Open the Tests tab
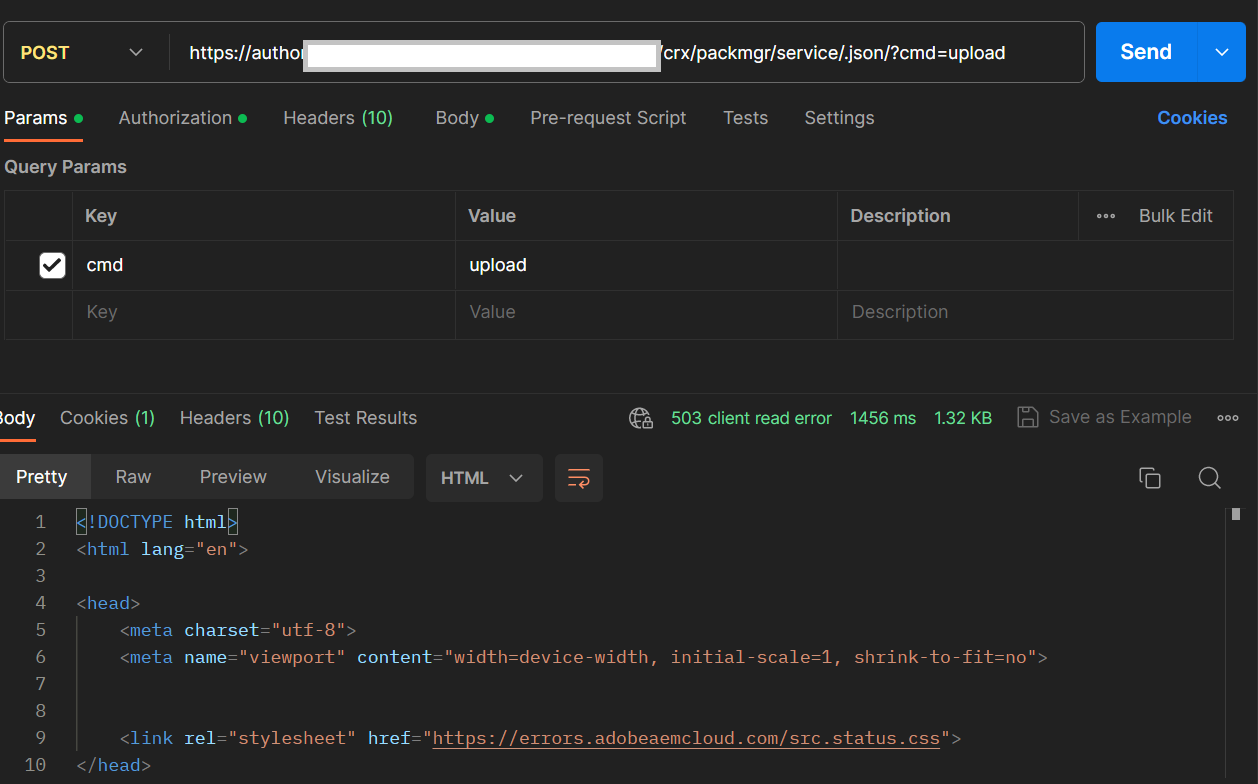Viewport: 1258px width, 784px height. pyautogui.click(x=745, y=118)
